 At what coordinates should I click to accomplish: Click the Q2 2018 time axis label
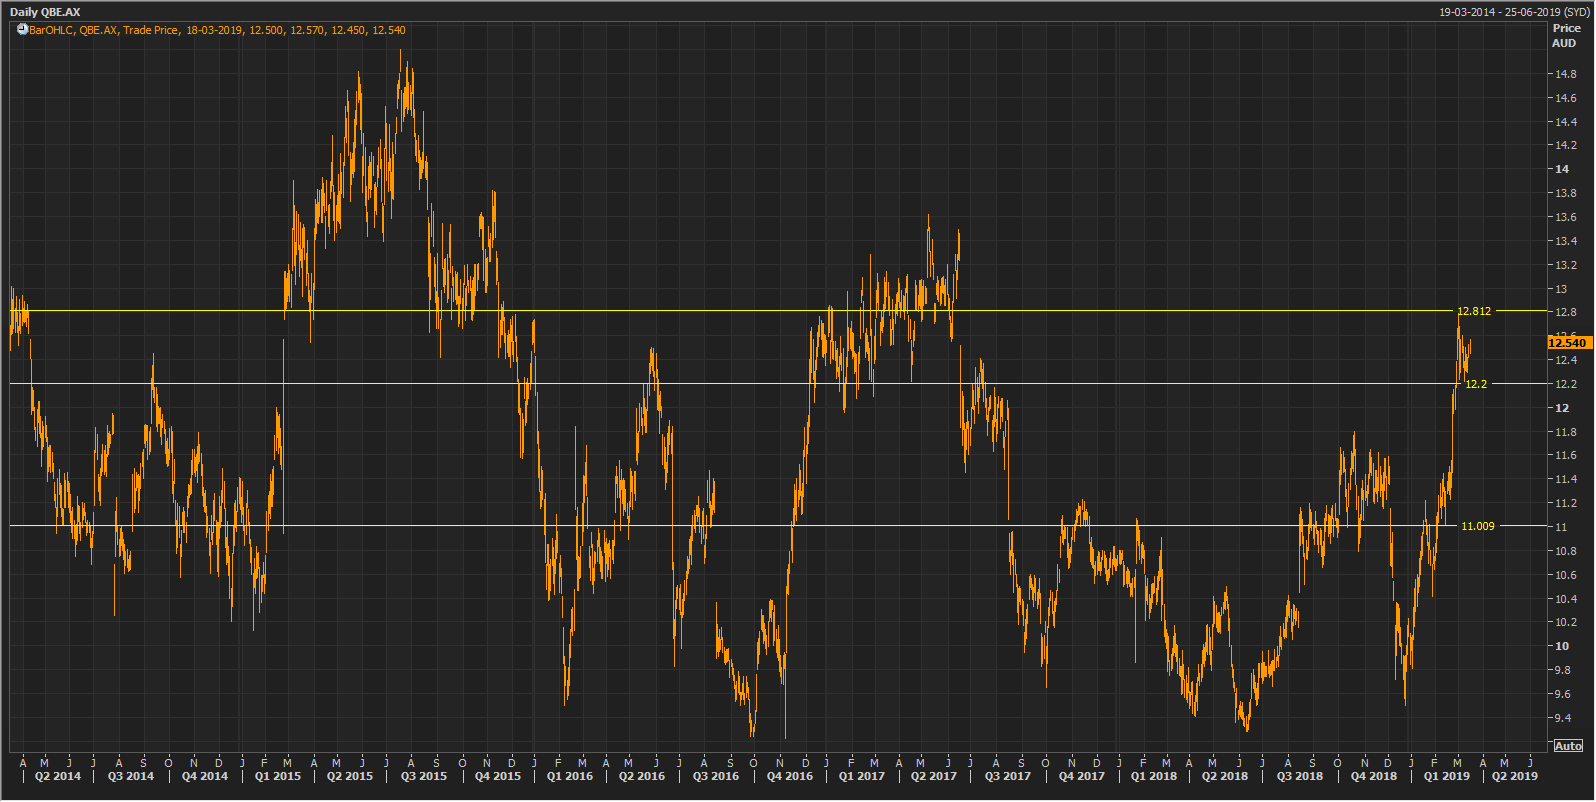click(1225, 776)
